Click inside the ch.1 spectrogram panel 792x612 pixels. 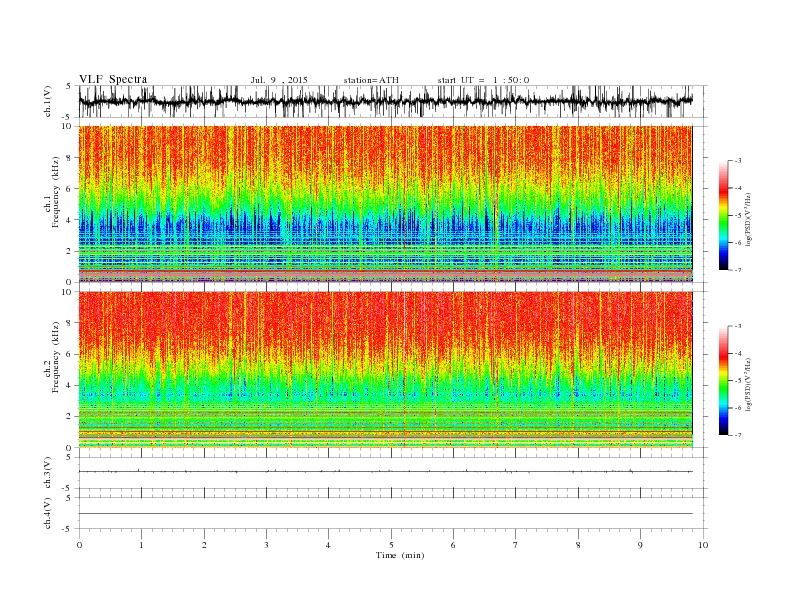coord(385,204)
